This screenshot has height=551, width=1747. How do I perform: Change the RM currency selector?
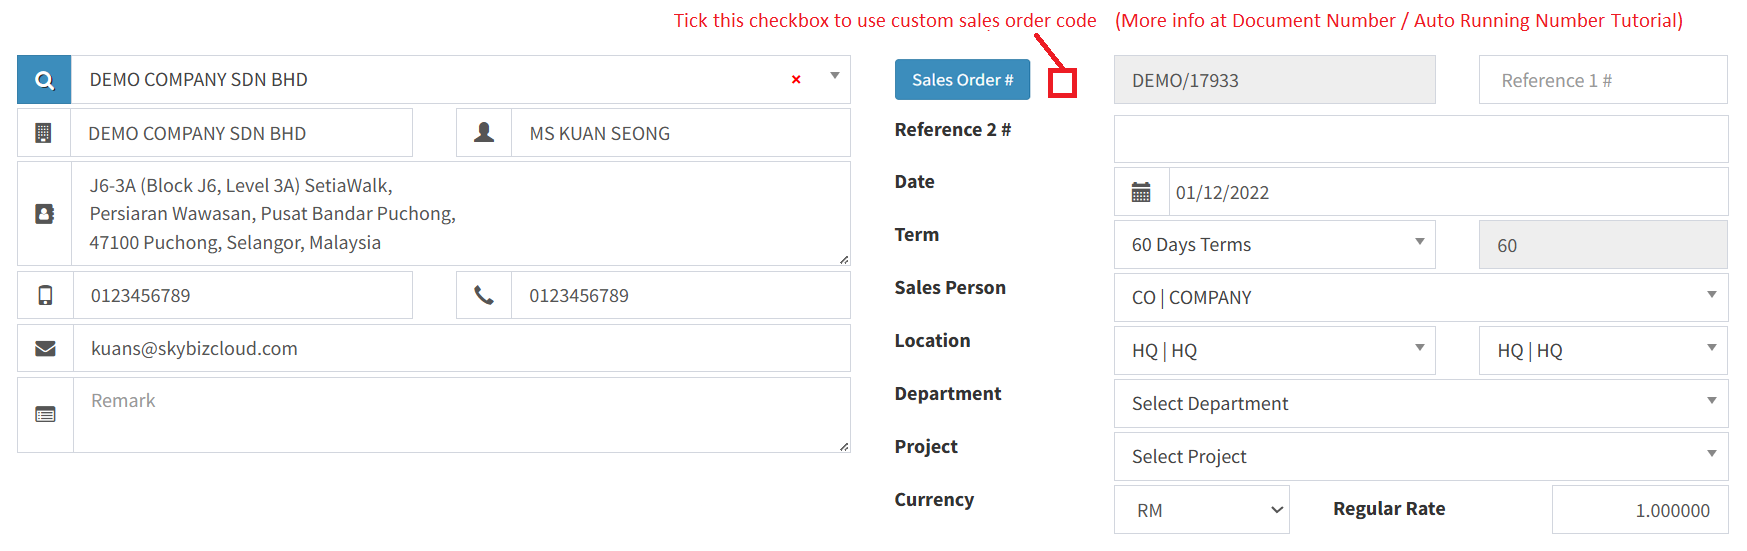1201,510
